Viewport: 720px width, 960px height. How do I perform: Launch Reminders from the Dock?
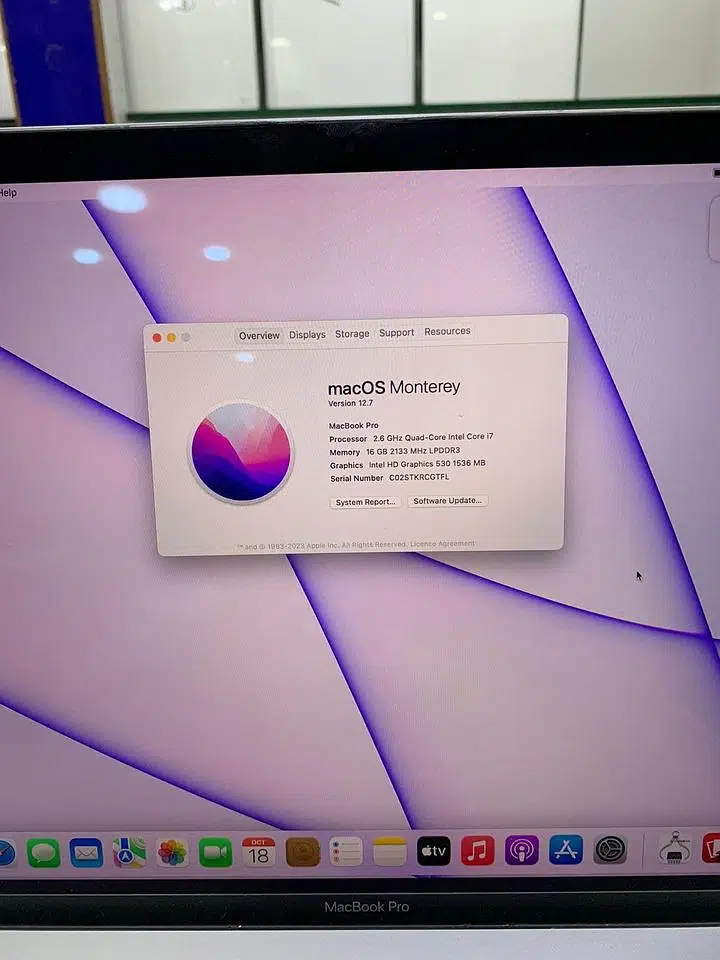point(347,851)
